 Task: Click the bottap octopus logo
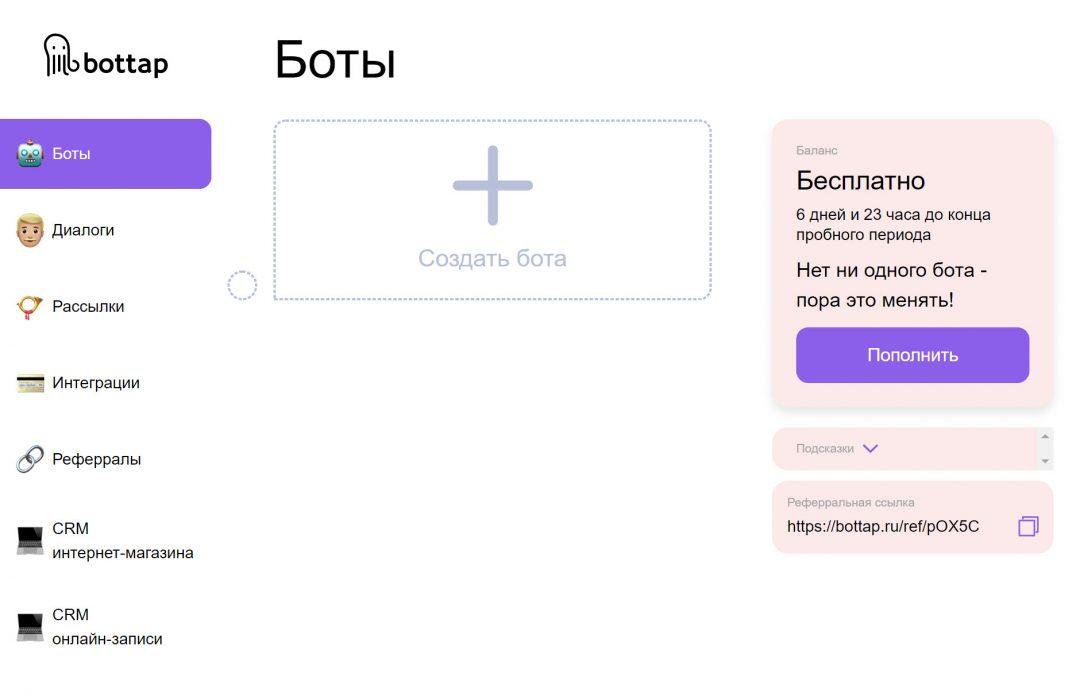coord(60,55)
